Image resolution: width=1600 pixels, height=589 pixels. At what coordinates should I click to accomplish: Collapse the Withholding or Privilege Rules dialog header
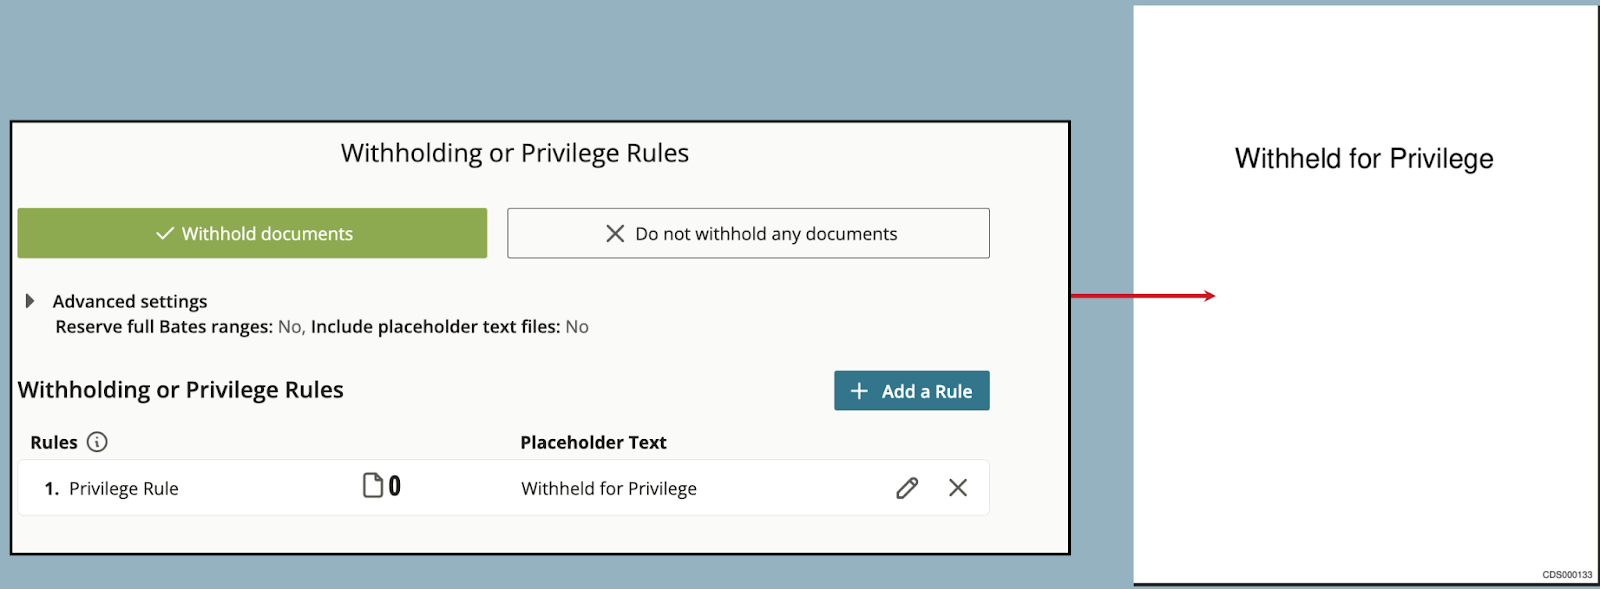point(514,153)
